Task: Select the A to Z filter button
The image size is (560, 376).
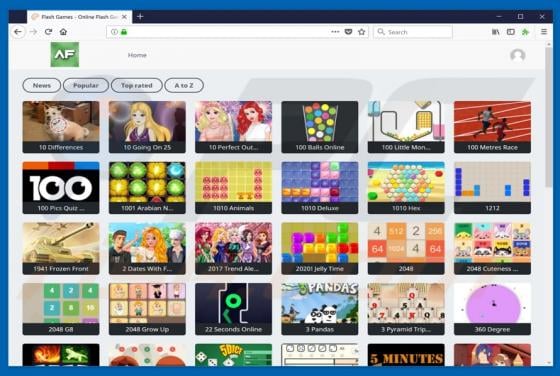Action: coord(184,85)
